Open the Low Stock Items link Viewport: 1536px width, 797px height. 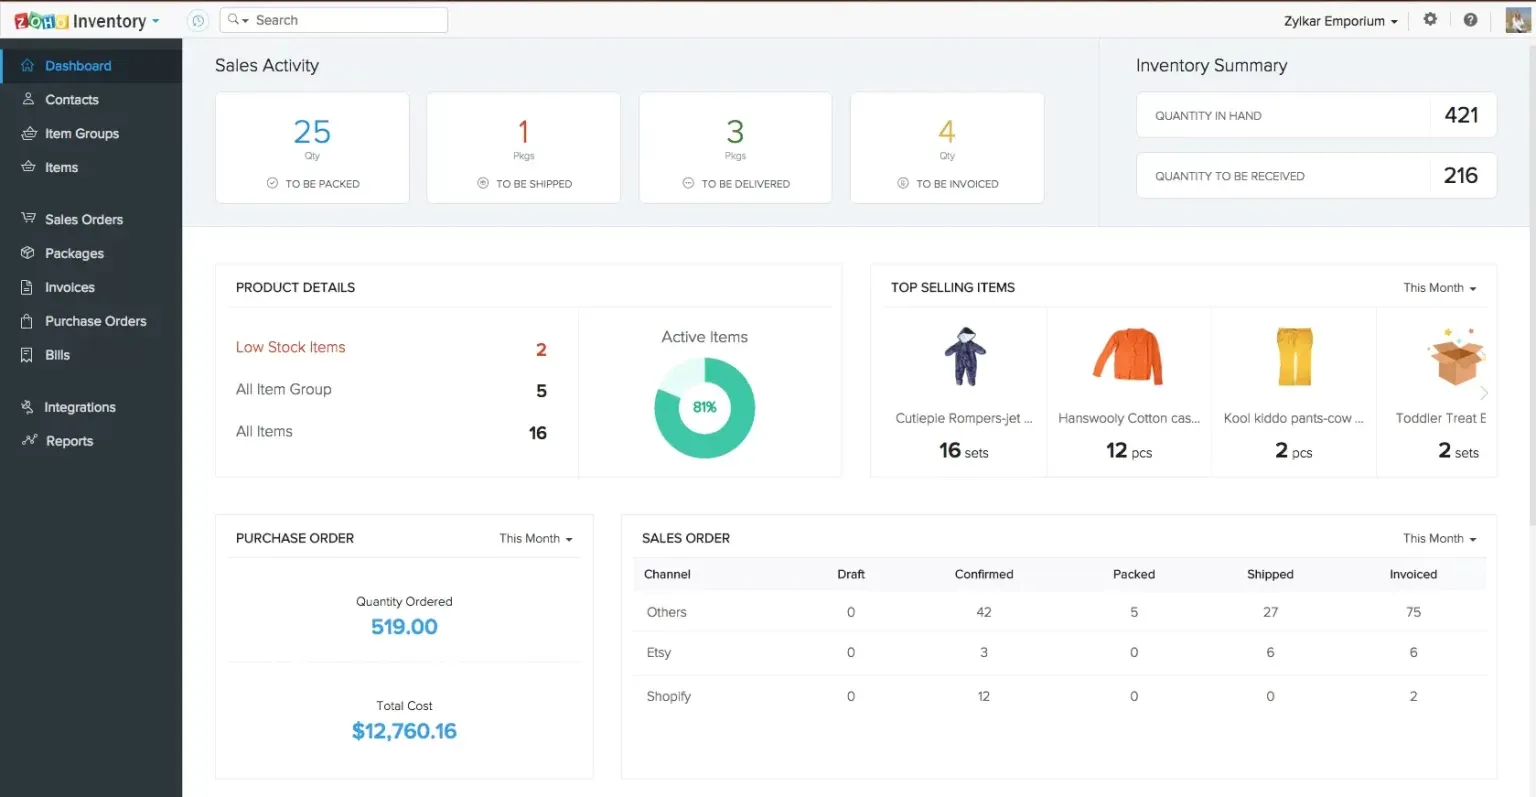[x=290, y=347]
